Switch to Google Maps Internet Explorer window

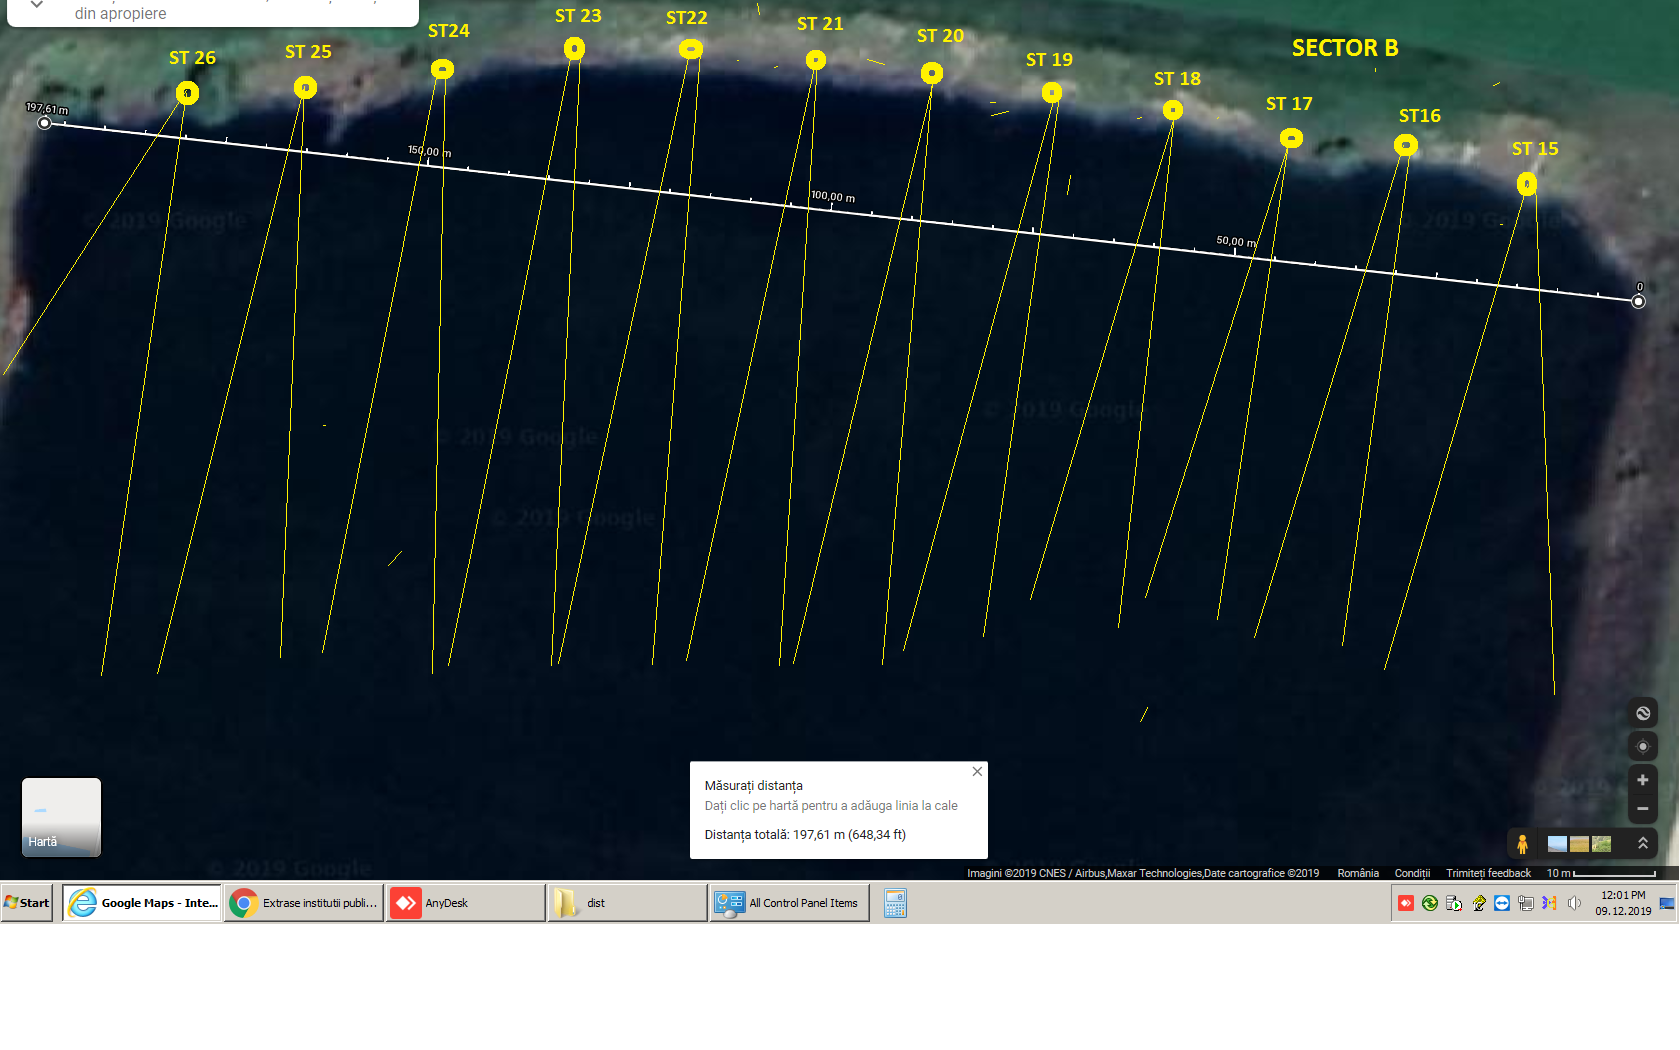point(142,903)
